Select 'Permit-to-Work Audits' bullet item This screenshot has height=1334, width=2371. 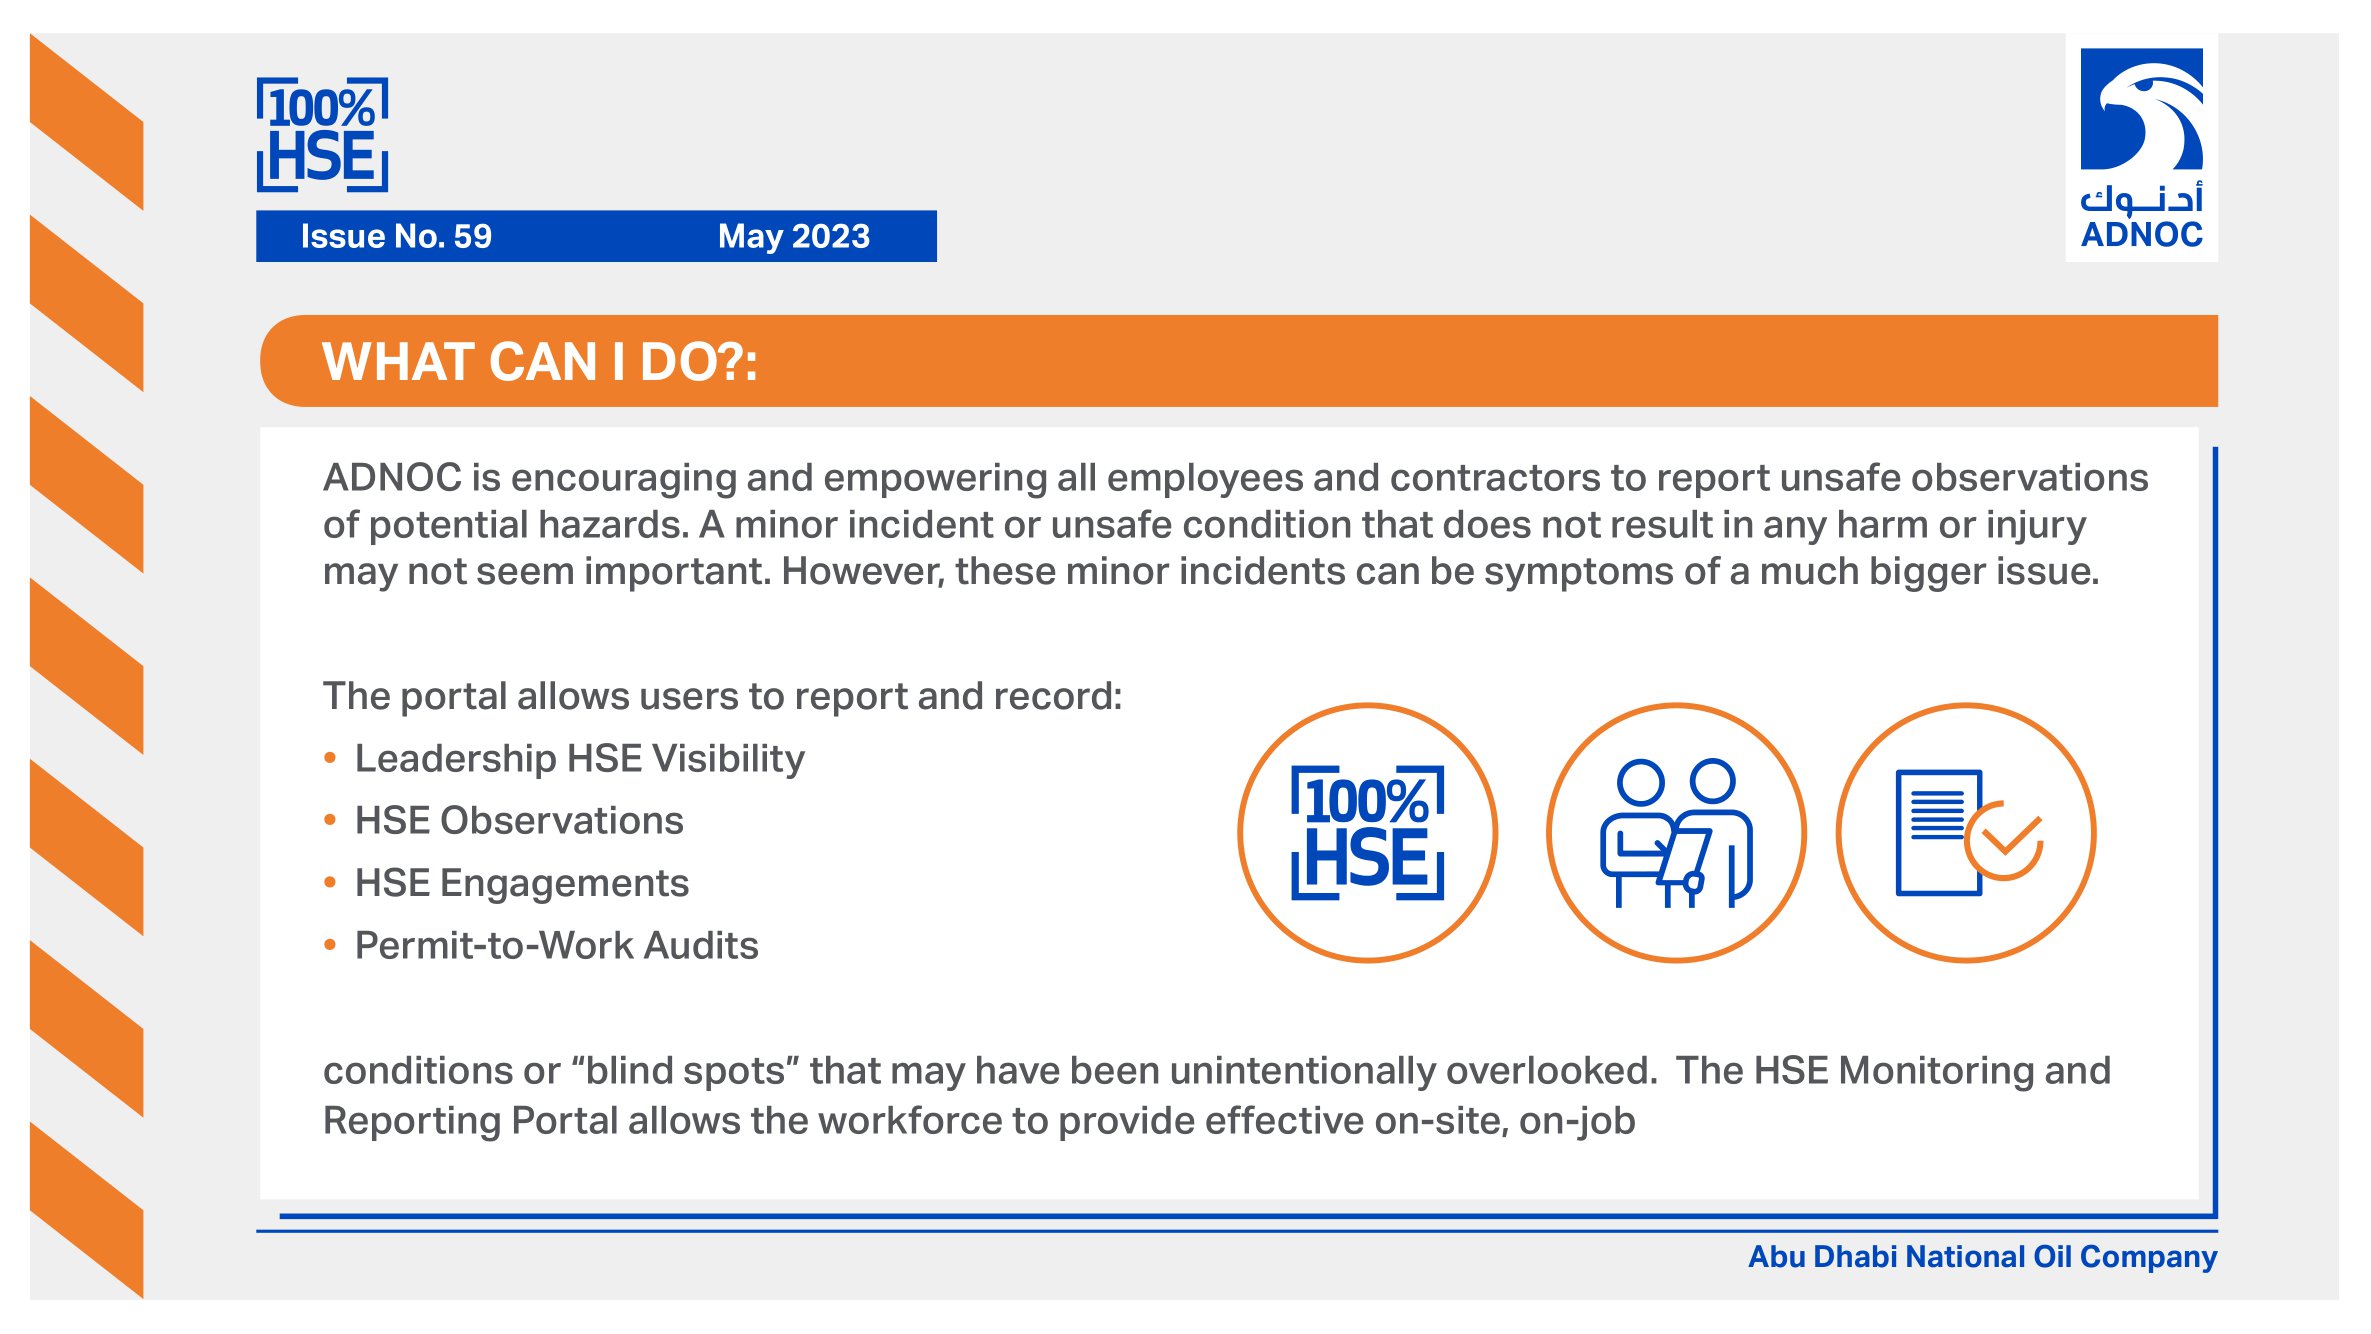click(556, 945)
